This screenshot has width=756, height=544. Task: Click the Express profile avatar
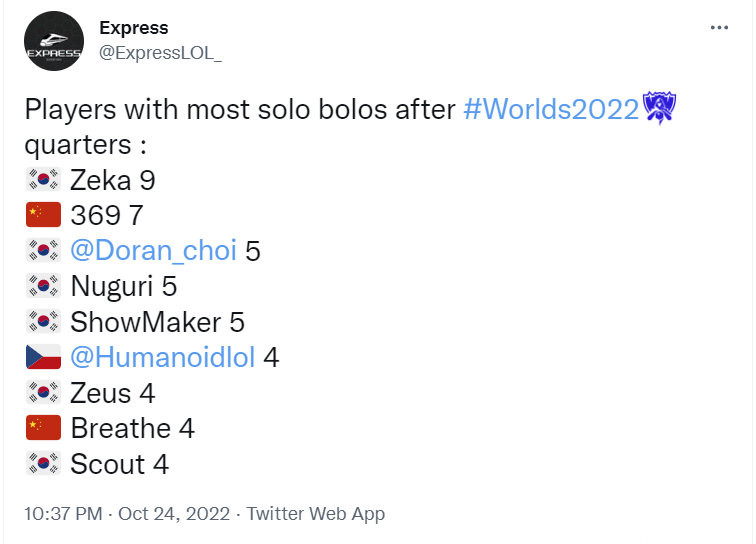tap(54, 41)
